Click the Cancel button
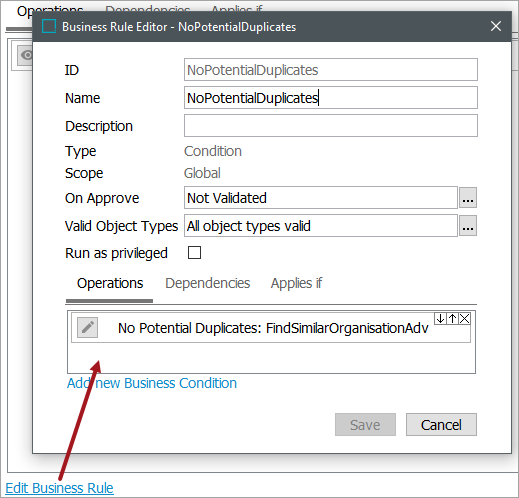This screenshot has width=519, height=498. [441, 425]
